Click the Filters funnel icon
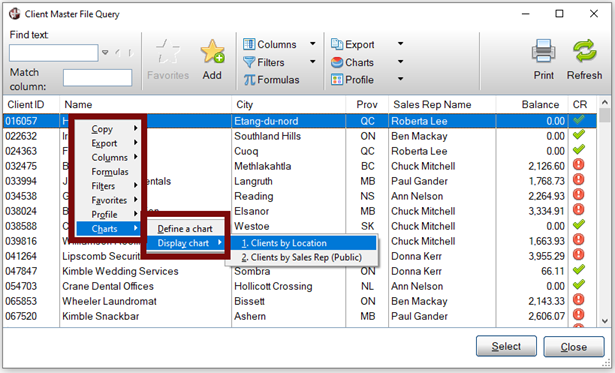 click(x=249, y=62)
